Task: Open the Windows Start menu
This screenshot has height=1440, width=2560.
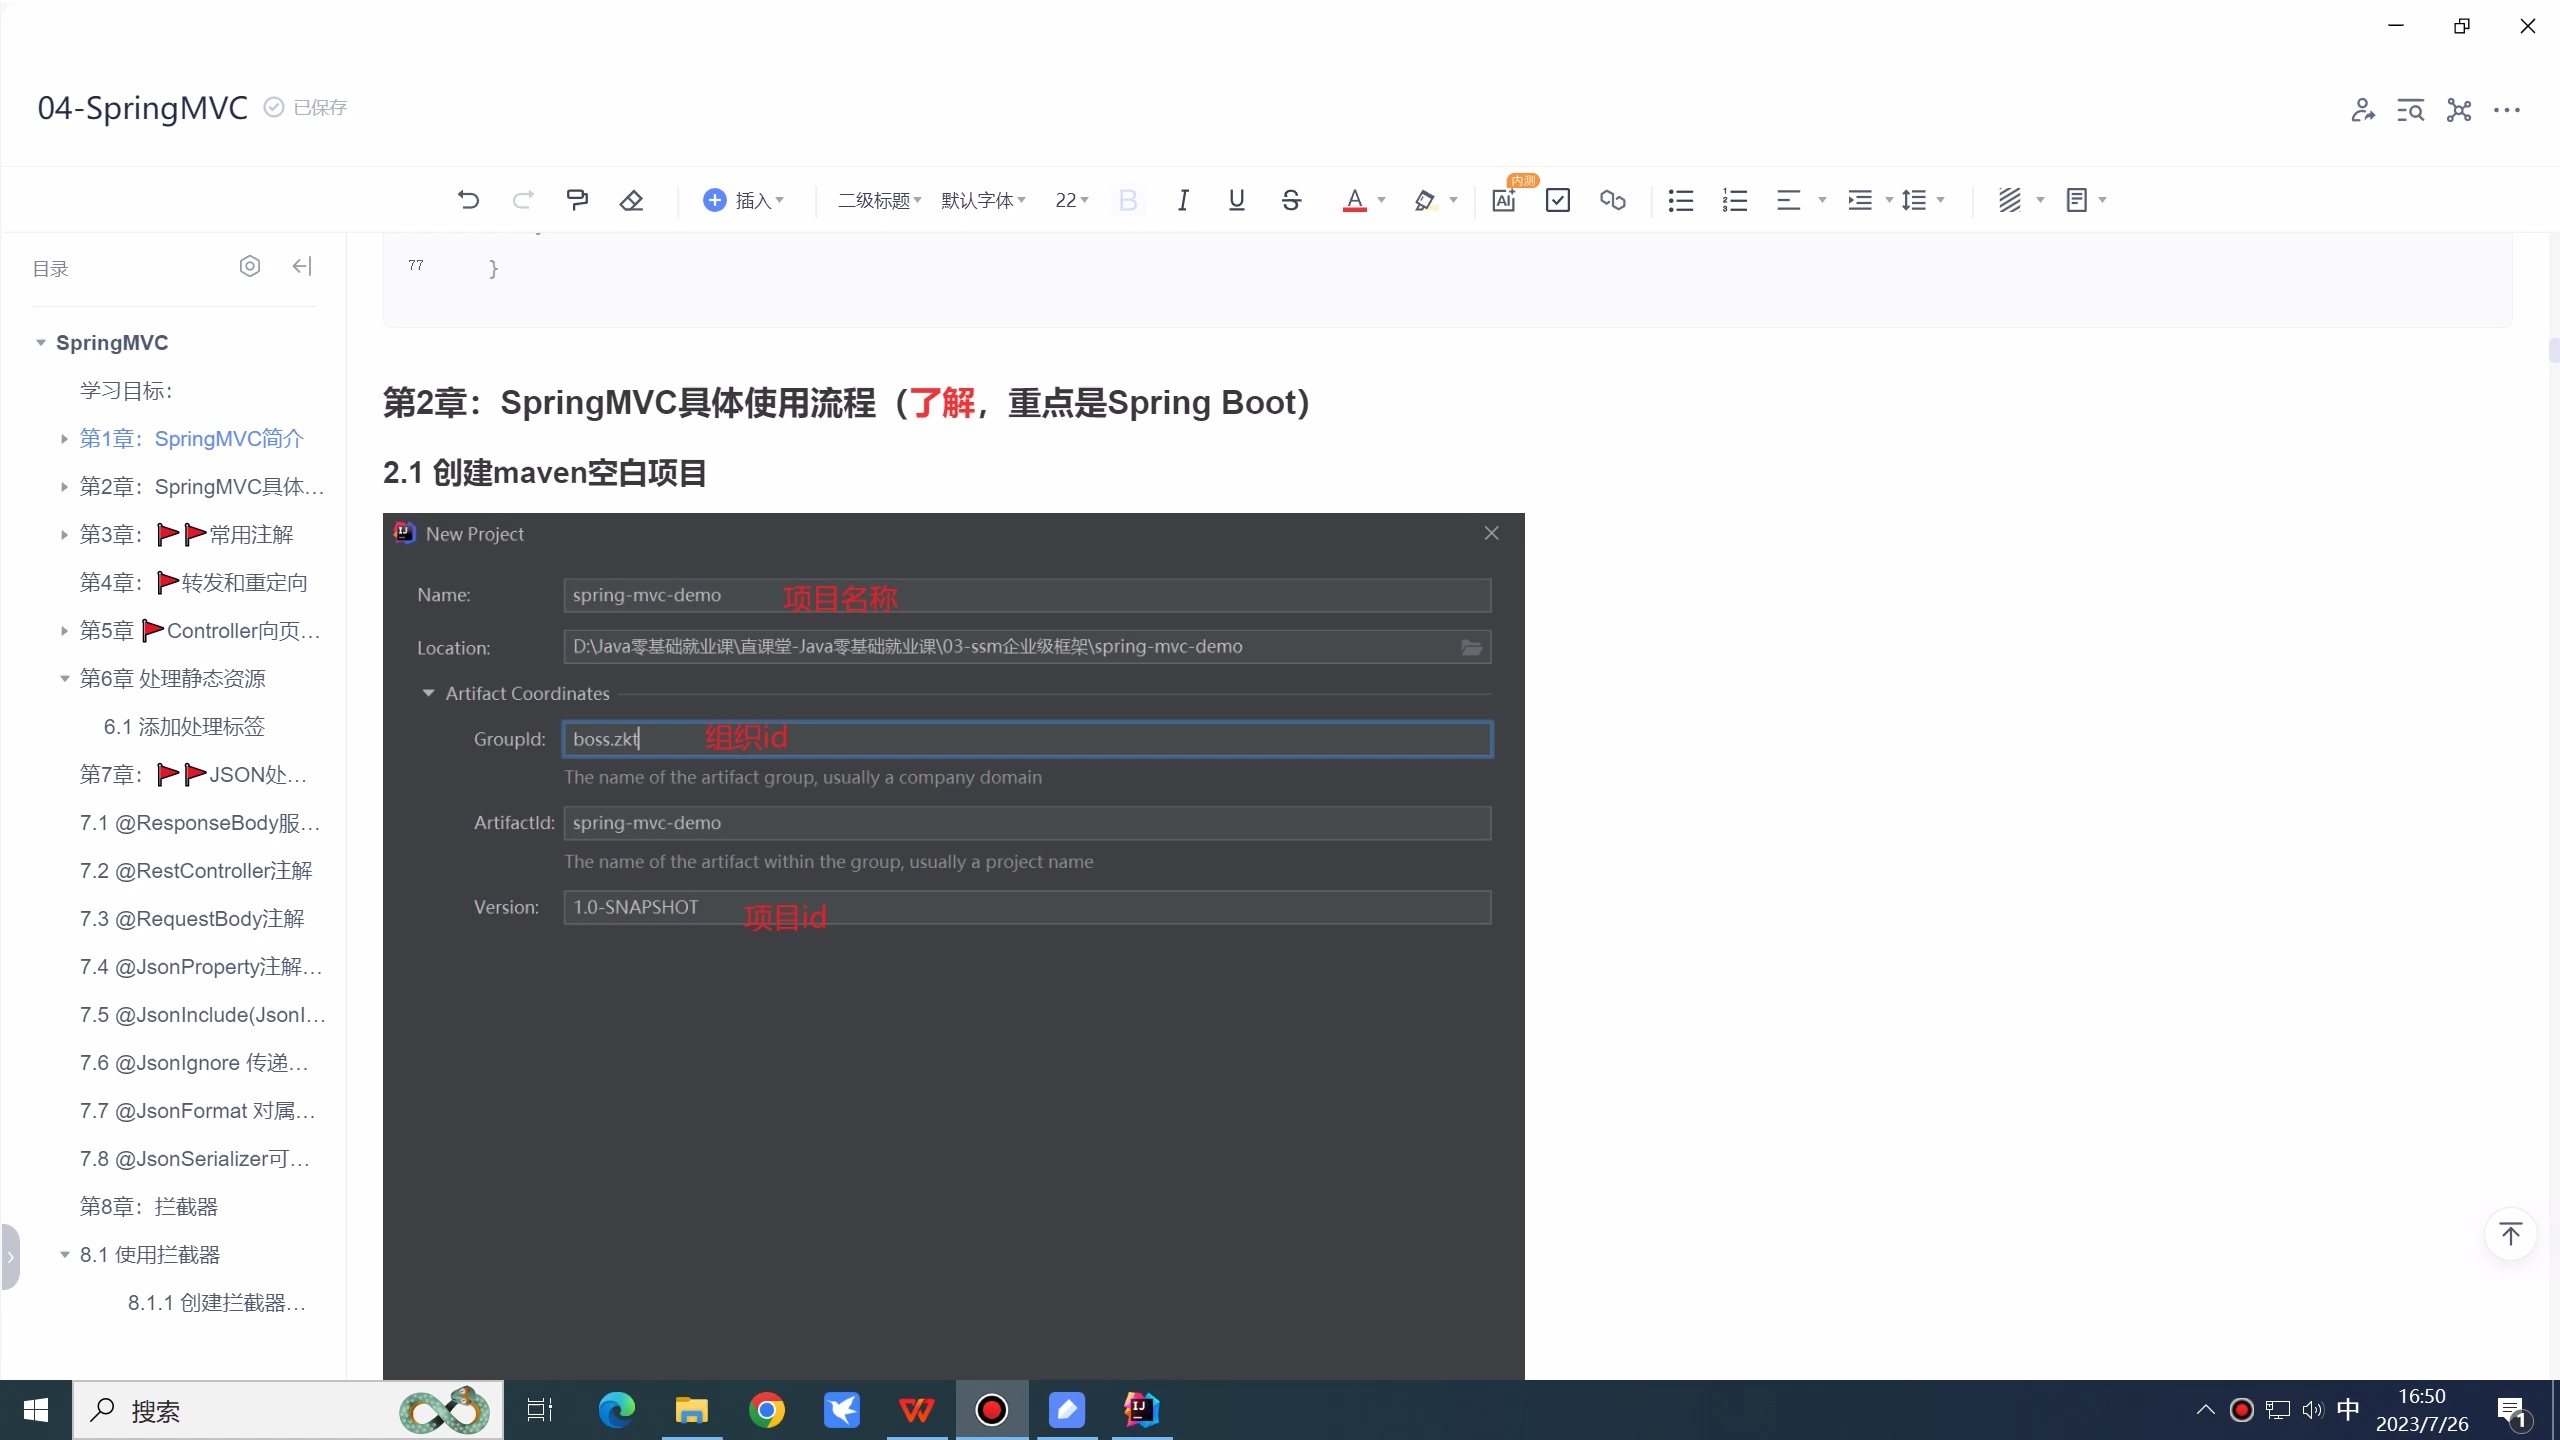Action: click(35, 1410)
